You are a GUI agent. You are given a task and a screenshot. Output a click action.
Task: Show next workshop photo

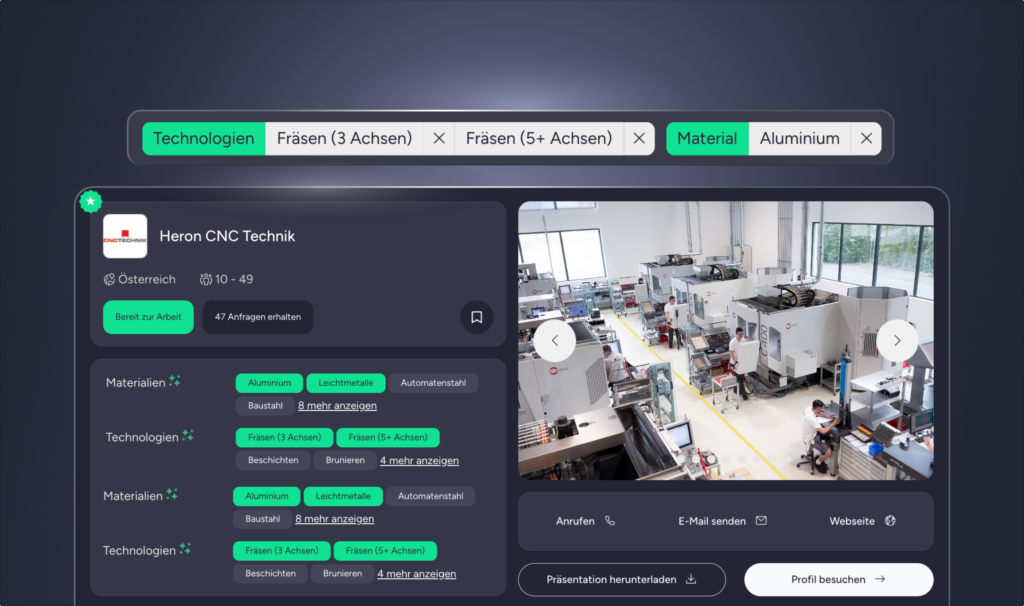(x=896, y=340)
